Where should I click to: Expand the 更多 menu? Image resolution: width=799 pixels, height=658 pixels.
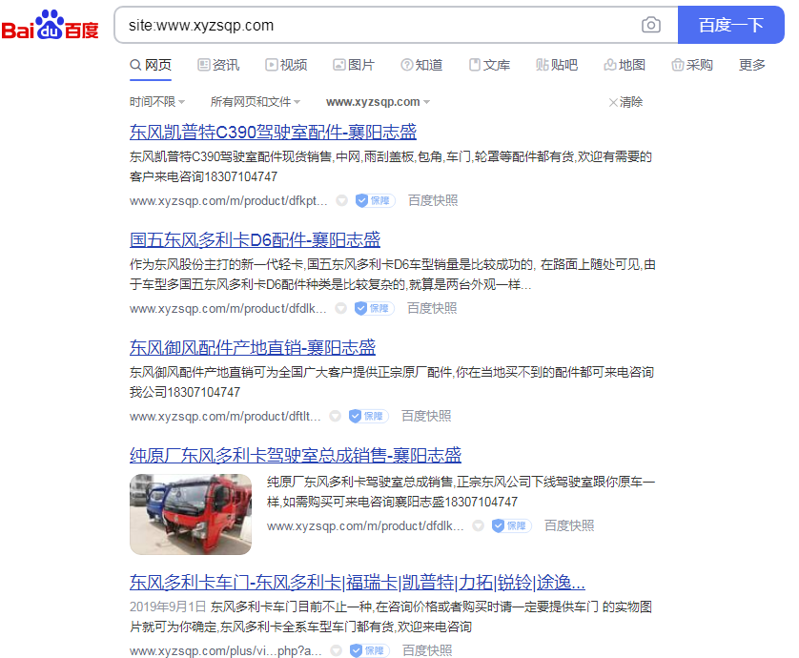[752, 65]
